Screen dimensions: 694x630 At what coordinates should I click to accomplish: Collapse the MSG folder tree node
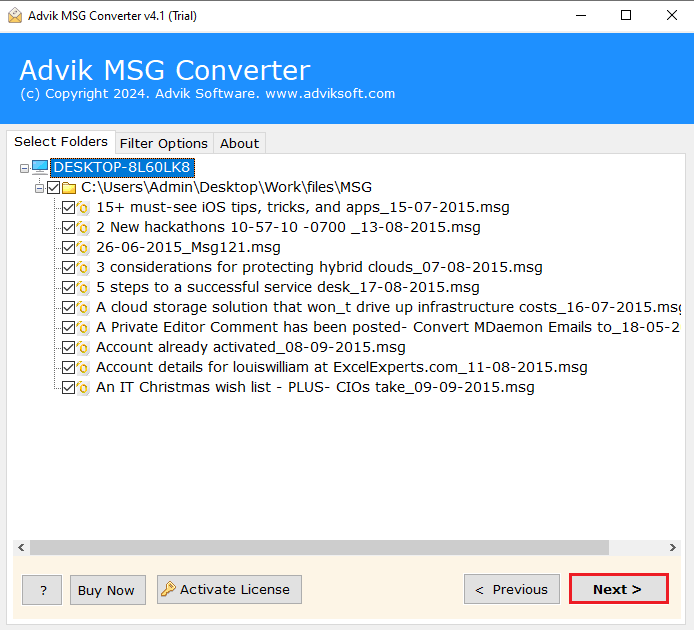[39, 188]
